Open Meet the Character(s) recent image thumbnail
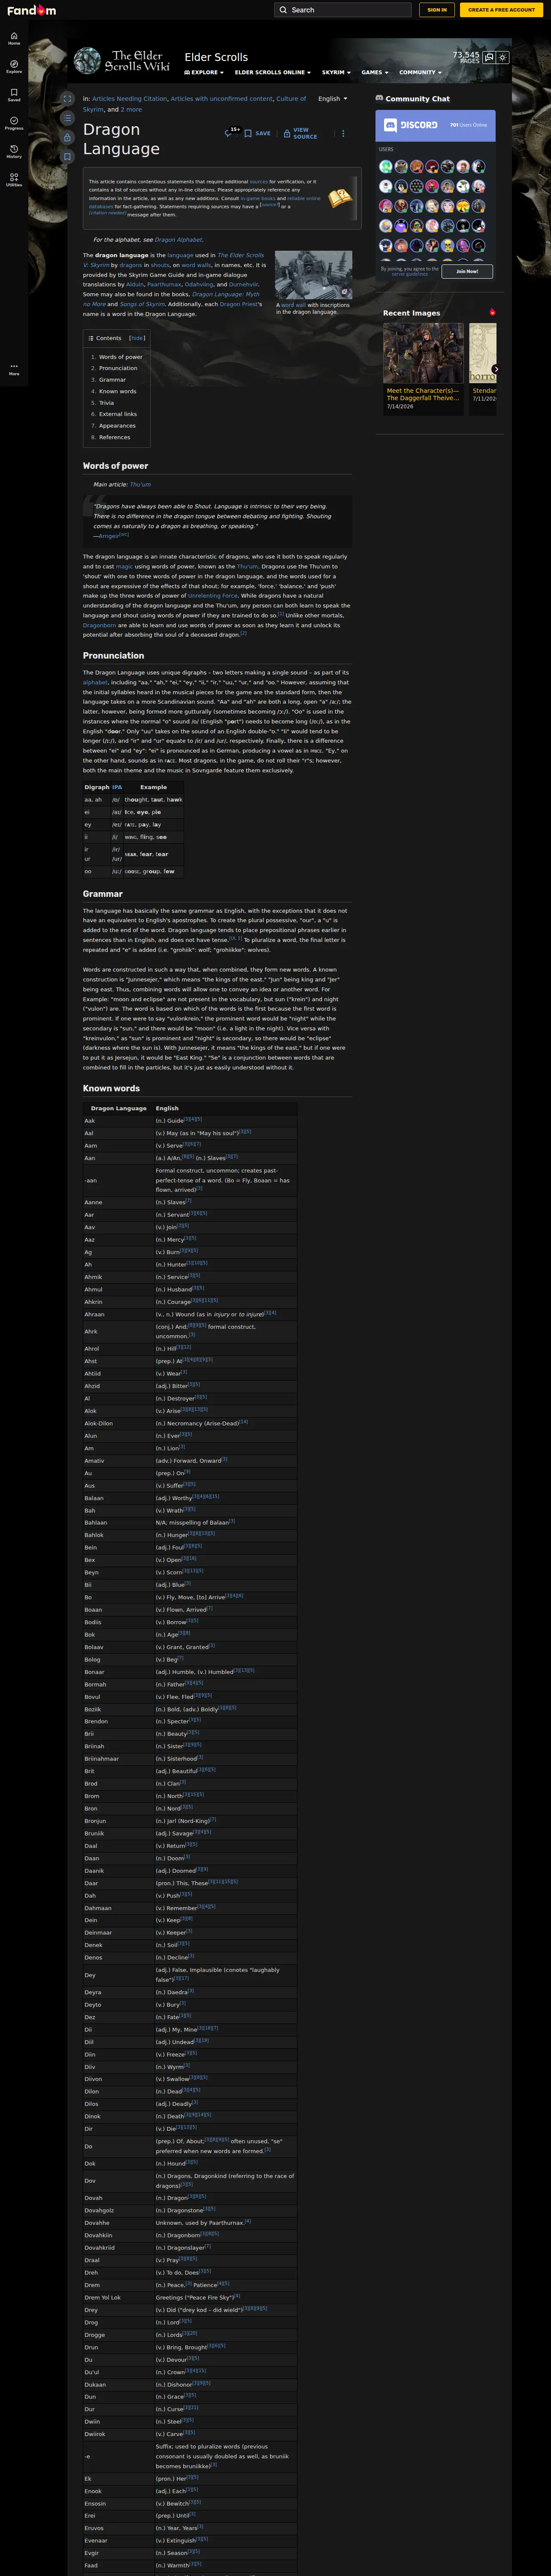Viewport: 551px width, 2576px height. (423, 353)
